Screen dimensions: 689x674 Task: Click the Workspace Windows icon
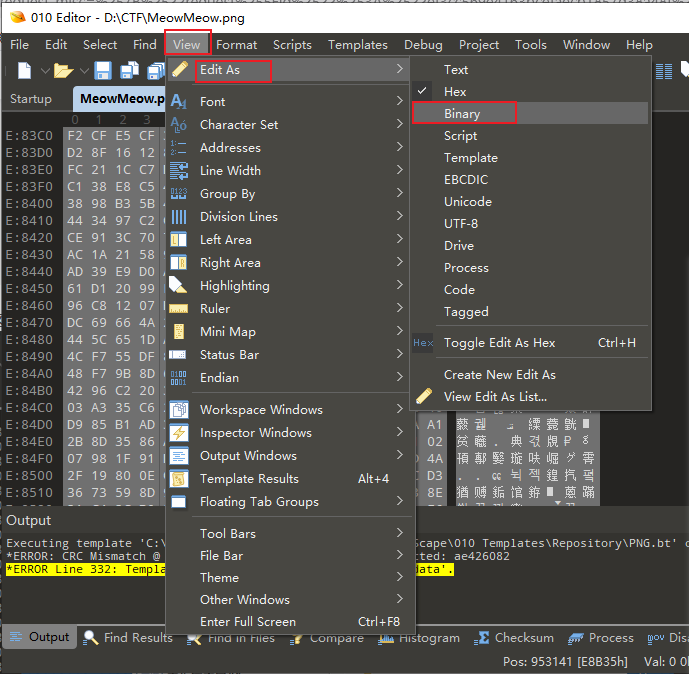tap(179, 409)
